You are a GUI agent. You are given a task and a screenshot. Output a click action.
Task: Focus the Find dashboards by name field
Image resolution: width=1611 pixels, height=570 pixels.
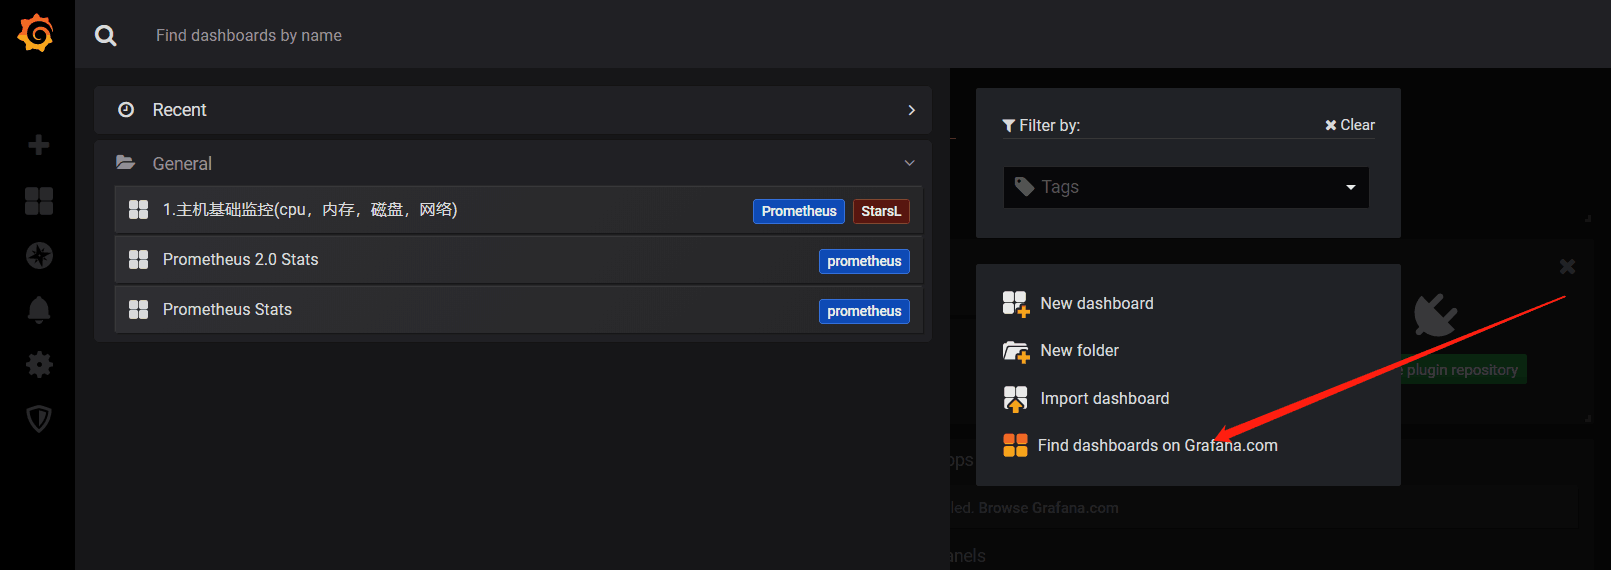[x=249, y=36]
